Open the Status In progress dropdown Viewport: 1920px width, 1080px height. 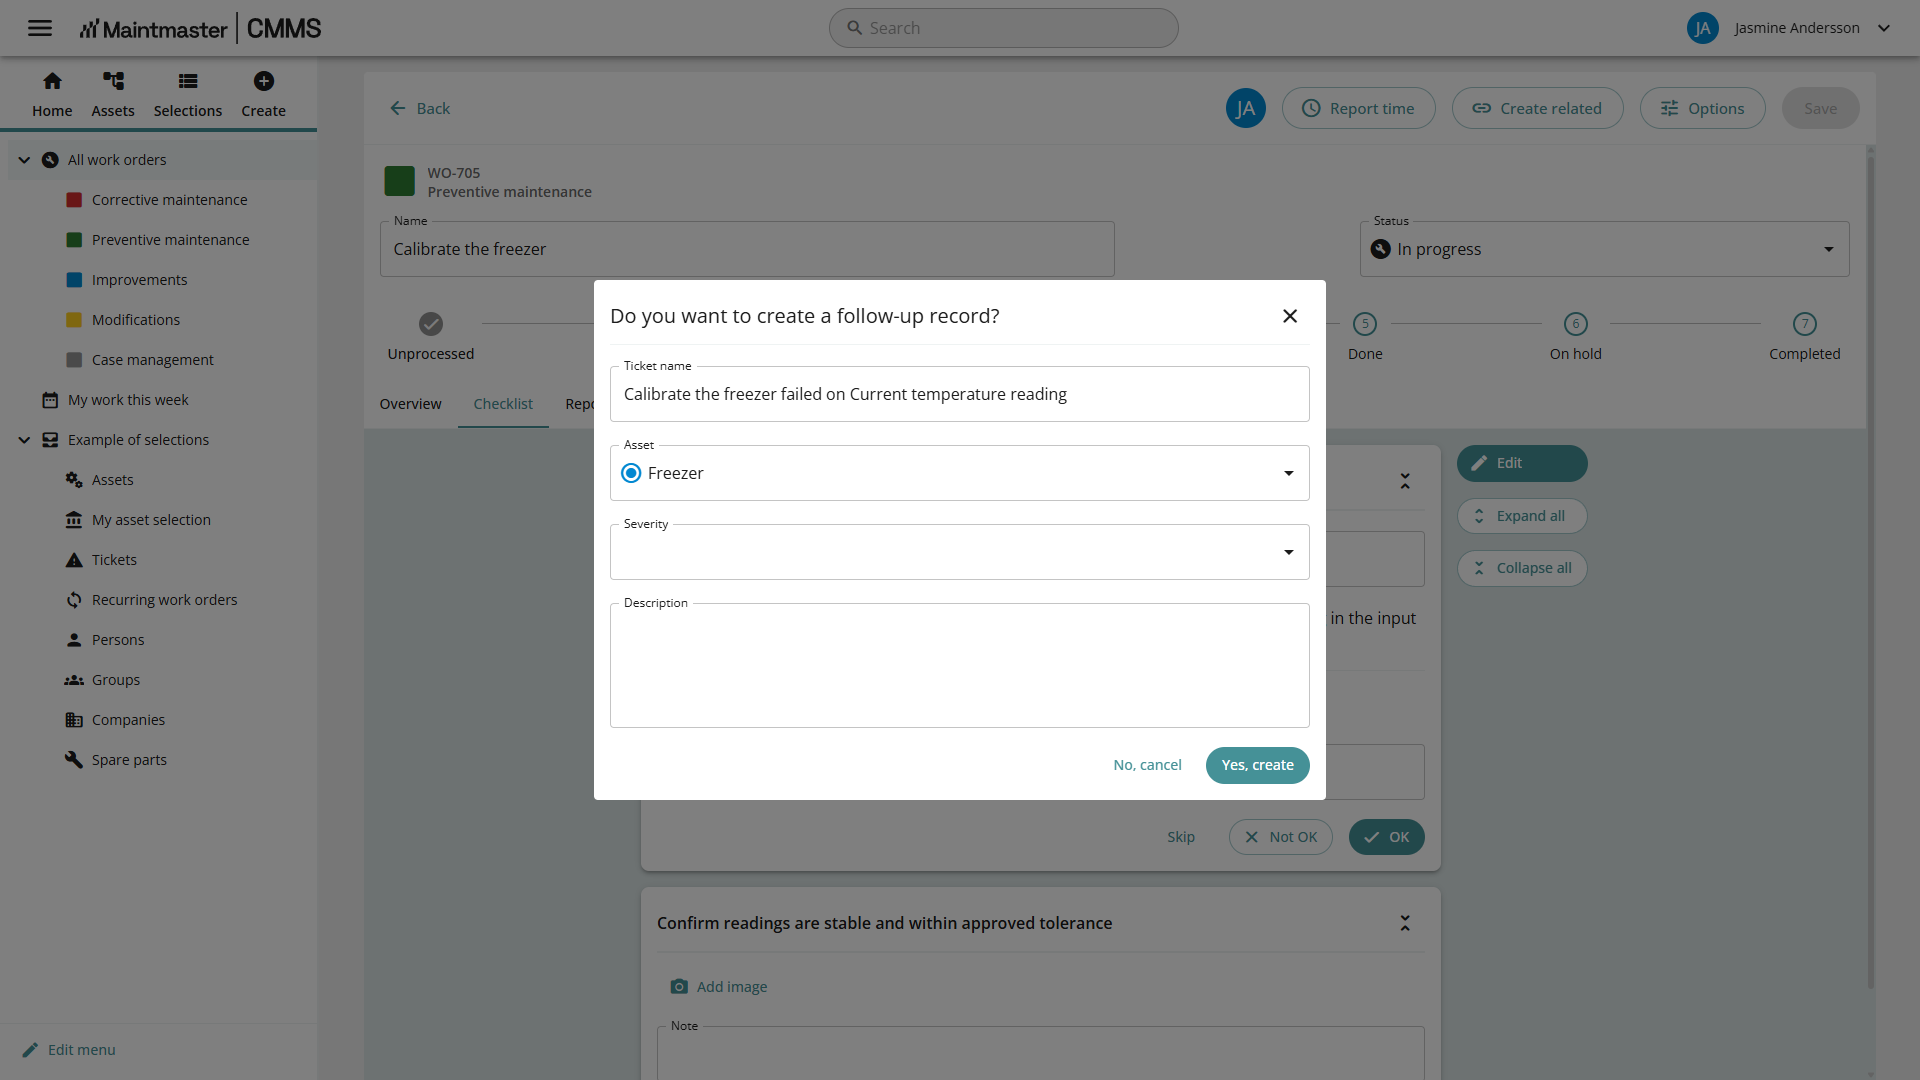[x=1604, y=249]
